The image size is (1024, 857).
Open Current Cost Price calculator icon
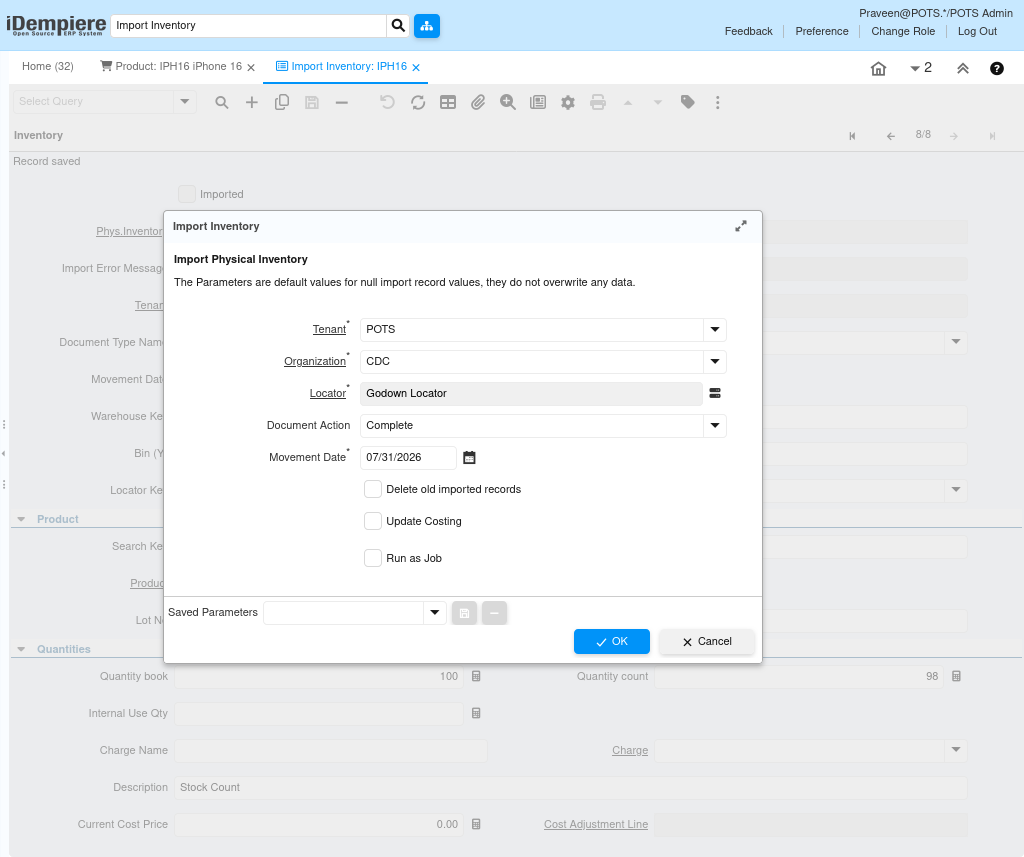[476, 824]
